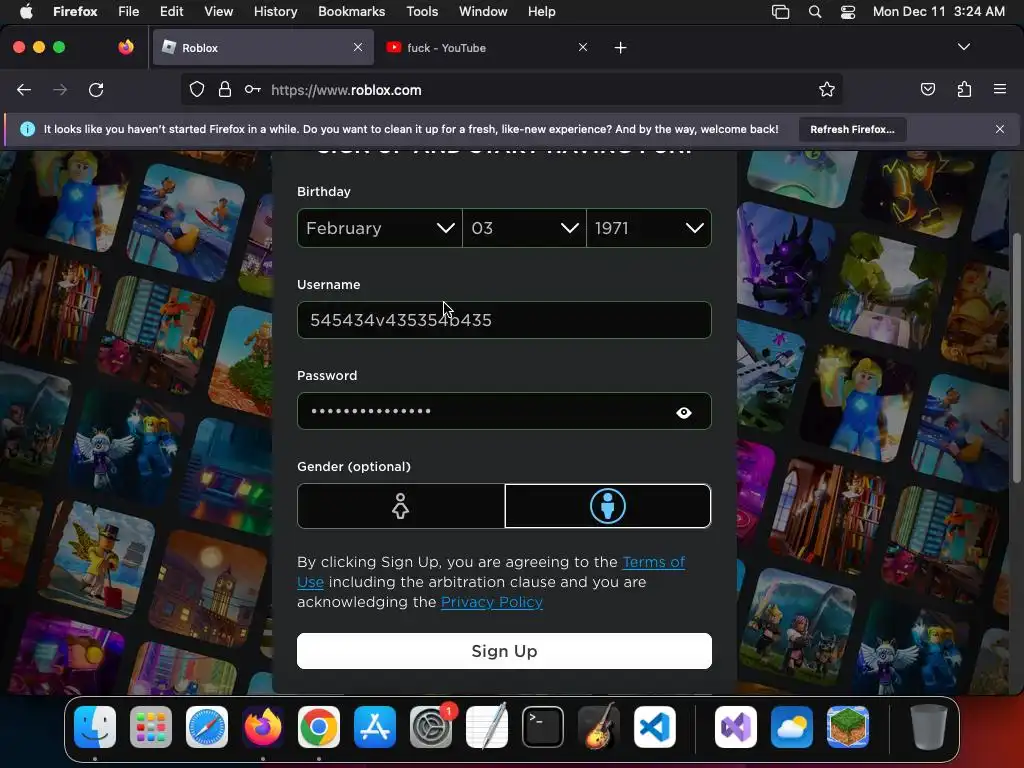1024x768 pixels.
Task: Open the Apple menu
Action: [x=26, y=12]
